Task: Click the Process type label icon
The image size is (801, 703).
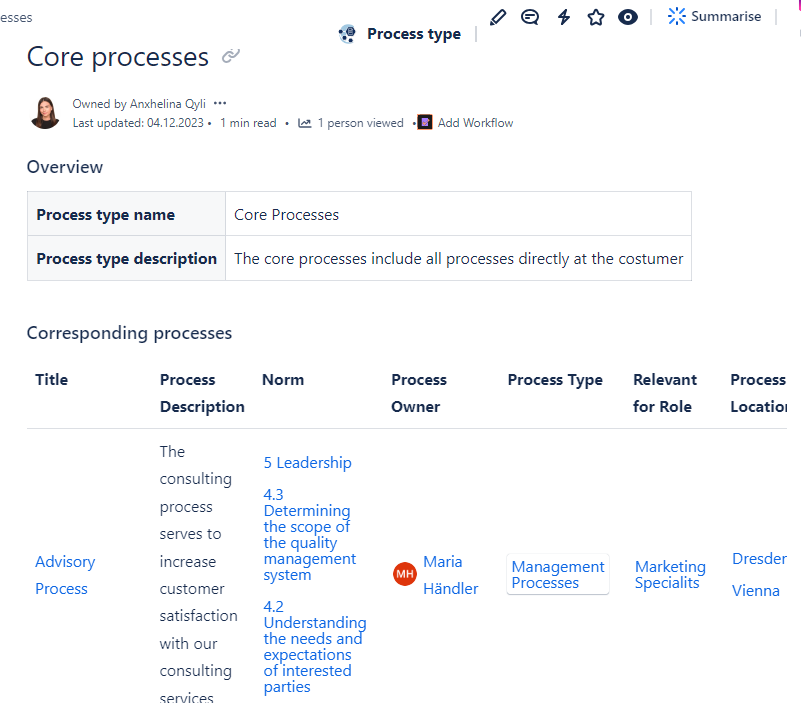Action: pos(347,34)
